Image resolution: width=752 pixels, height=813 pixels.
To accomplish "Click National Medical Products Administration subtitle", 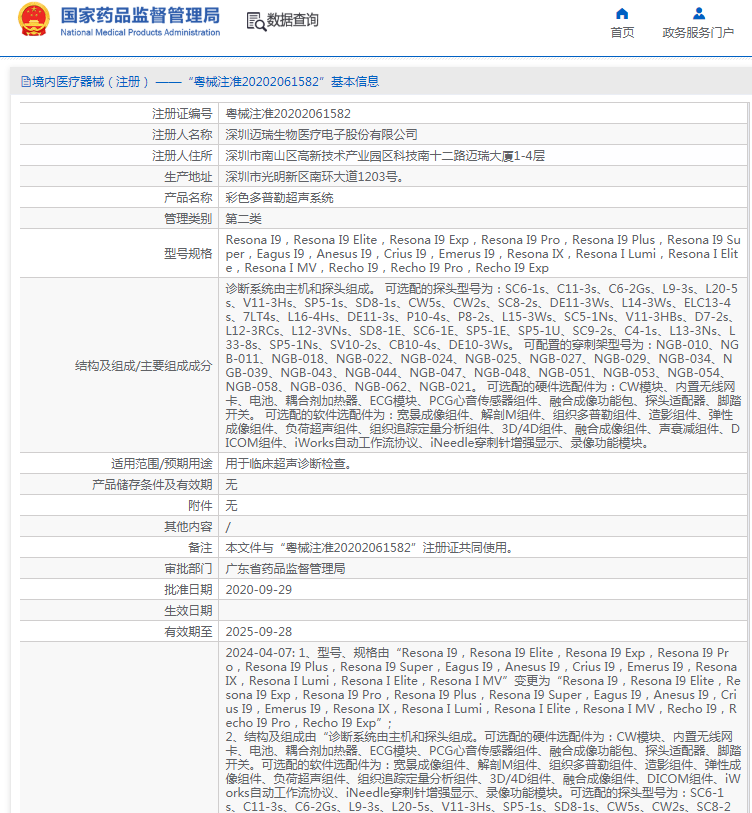I will (140, 32).
